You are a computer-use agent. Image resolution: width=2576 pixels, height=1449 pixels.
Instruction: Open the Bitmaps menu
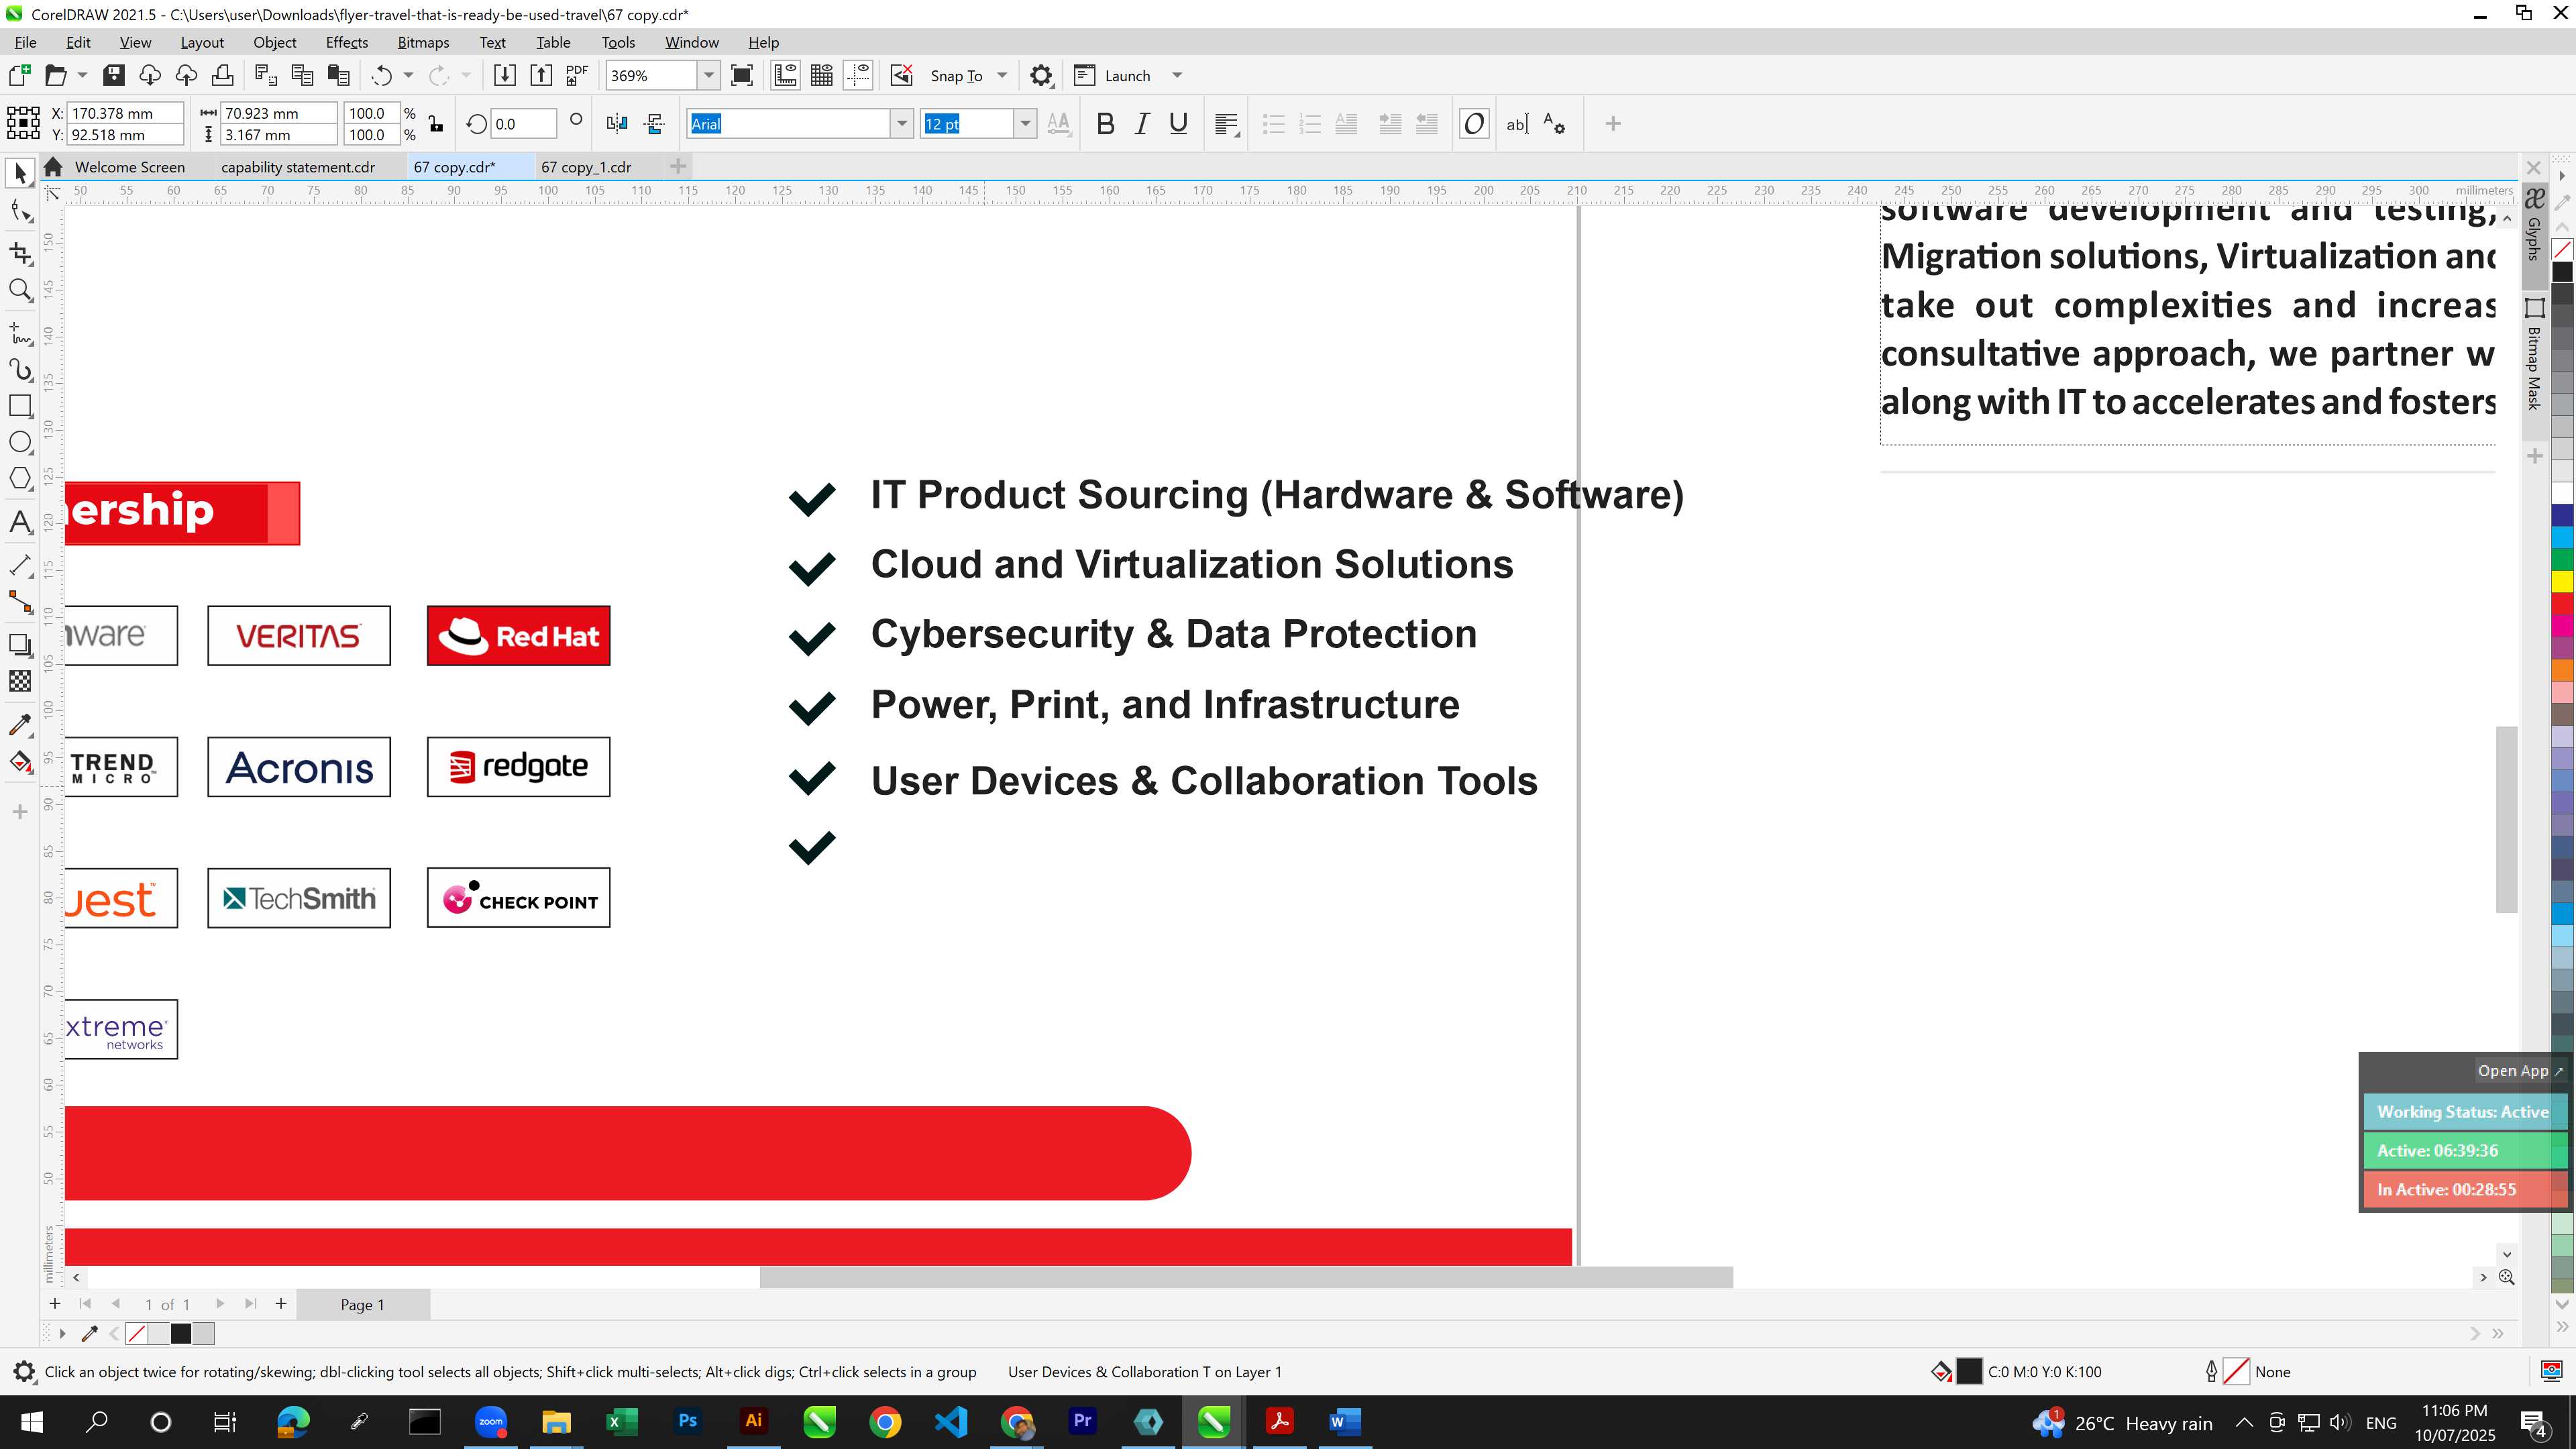423,42
